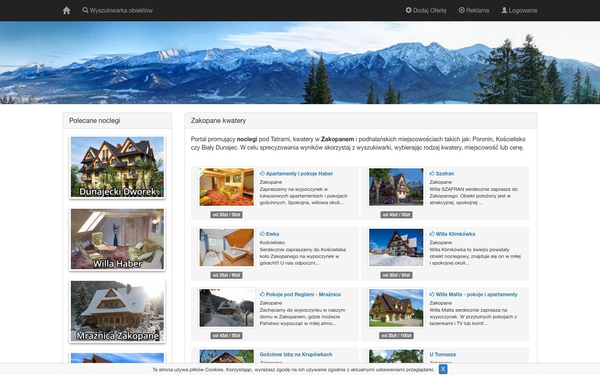Open Logowanie login link
This screenshot has height=375, width=600.
519,10
